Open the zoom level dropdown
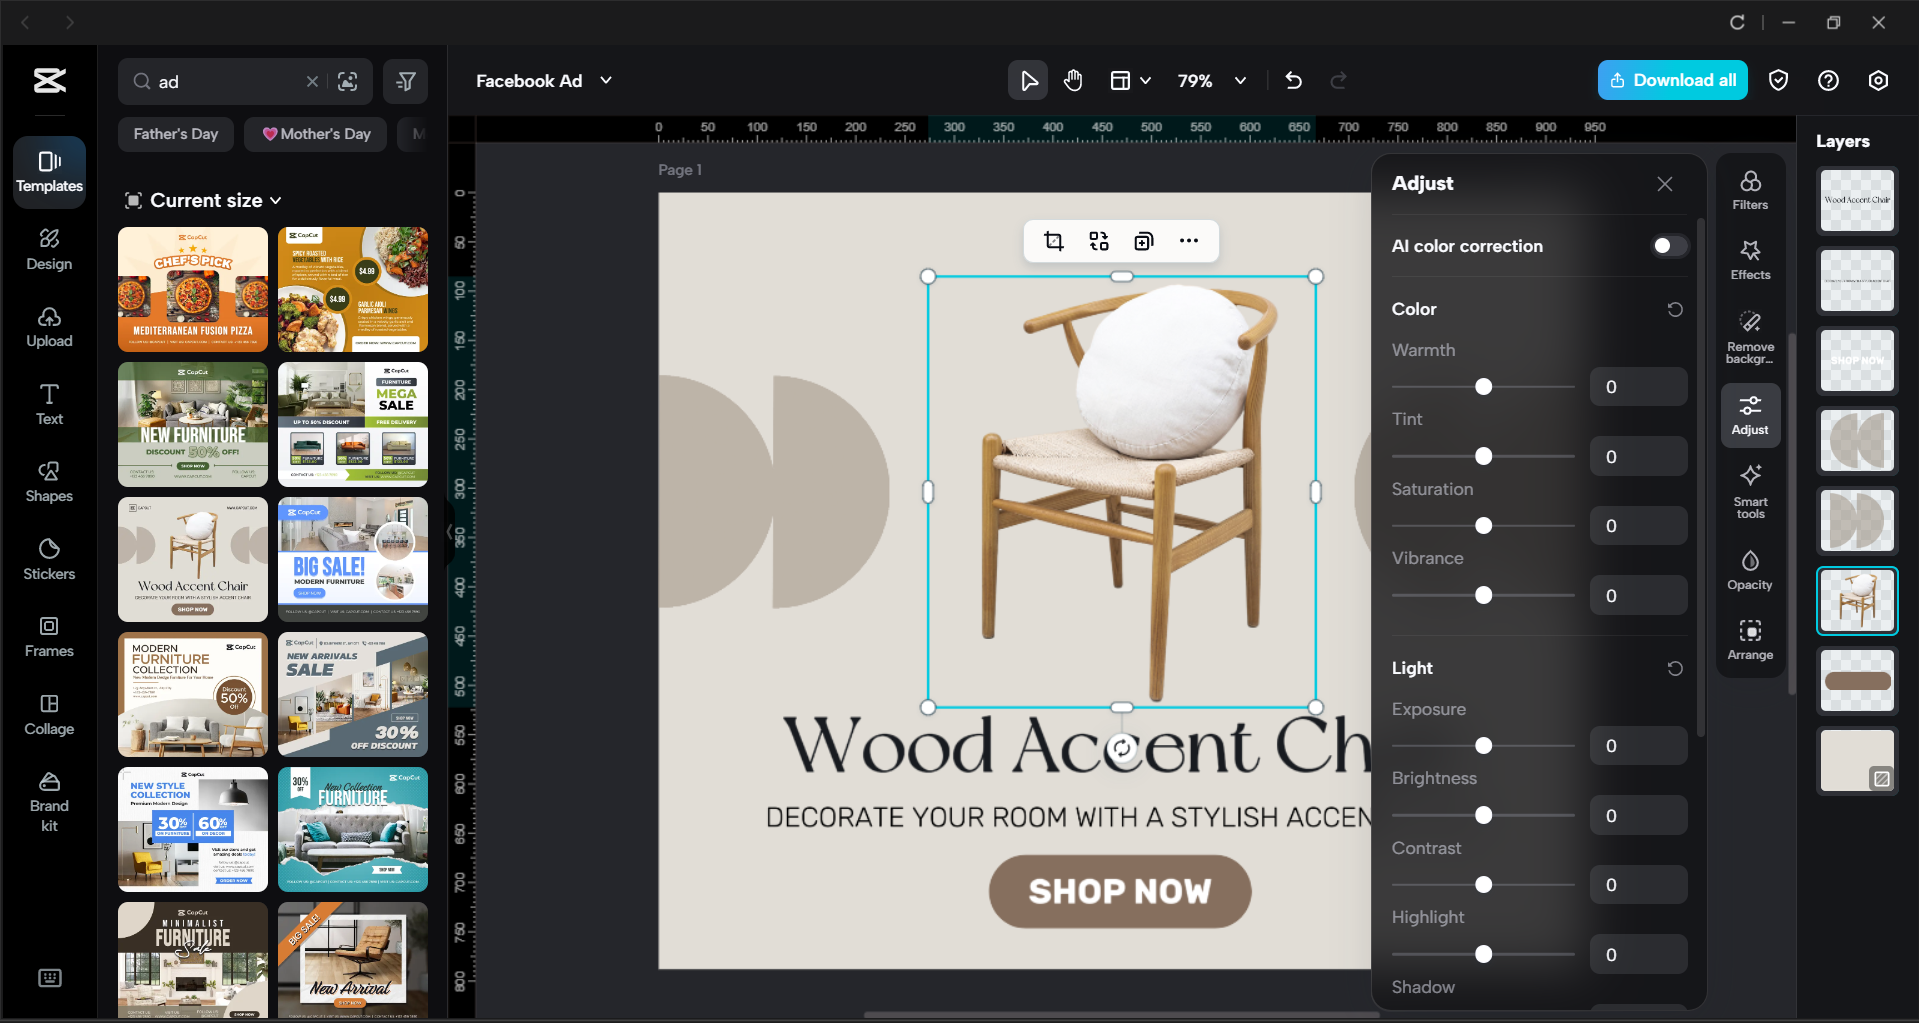1919x1023 pixels. click(x=1240, y=81)
